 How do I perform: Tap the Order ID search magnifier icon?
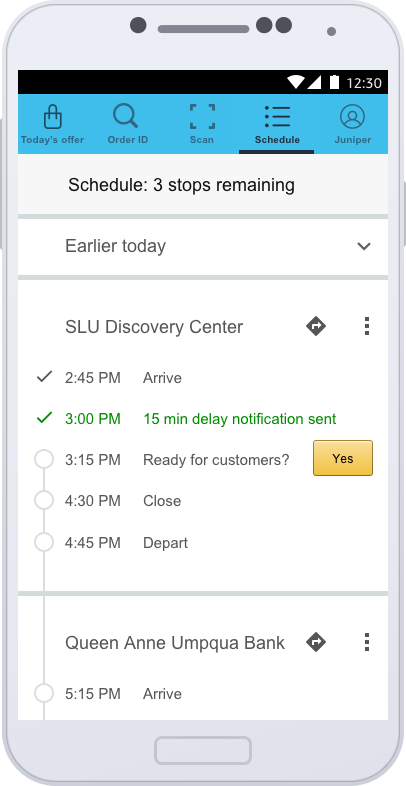tap(125, 116)
